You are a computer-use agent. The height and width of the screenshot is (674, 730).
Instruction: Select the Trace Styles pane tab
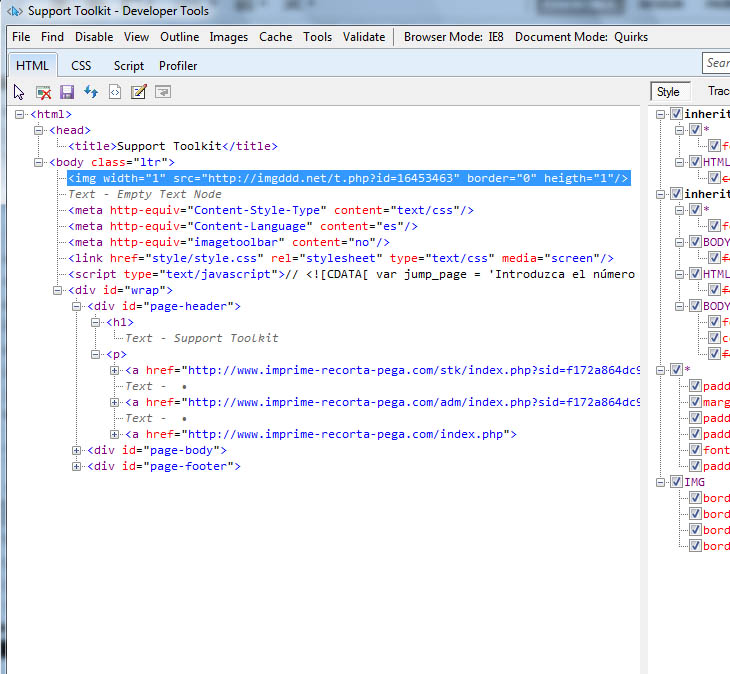pos(718,91)
